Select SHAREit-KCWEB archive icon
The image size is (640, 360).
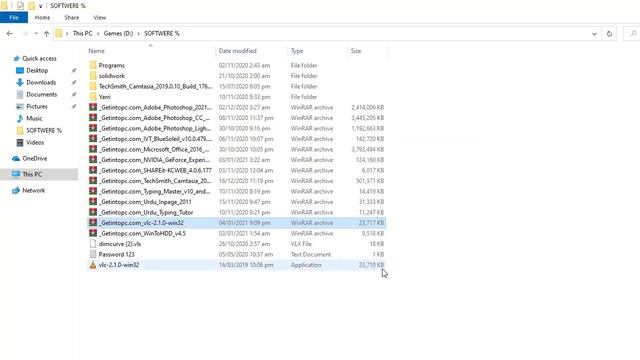pyautogui.click(x=93, y=170)
